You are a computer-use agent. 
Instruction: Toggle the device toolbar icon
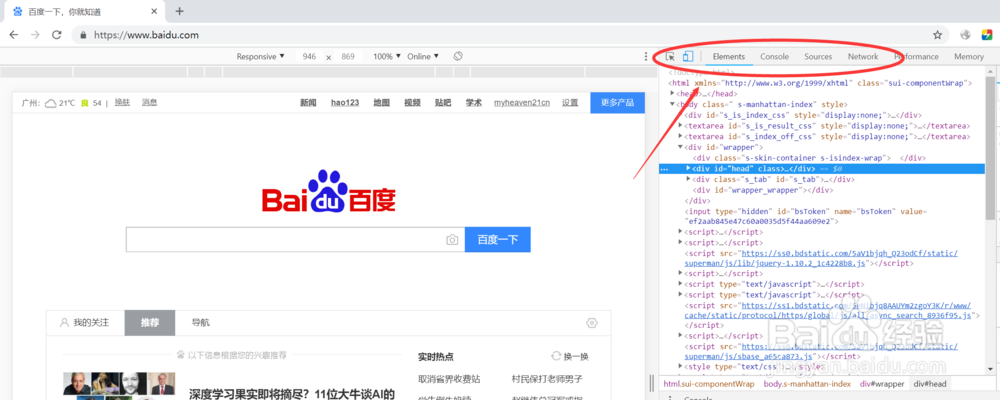[688, 57]
